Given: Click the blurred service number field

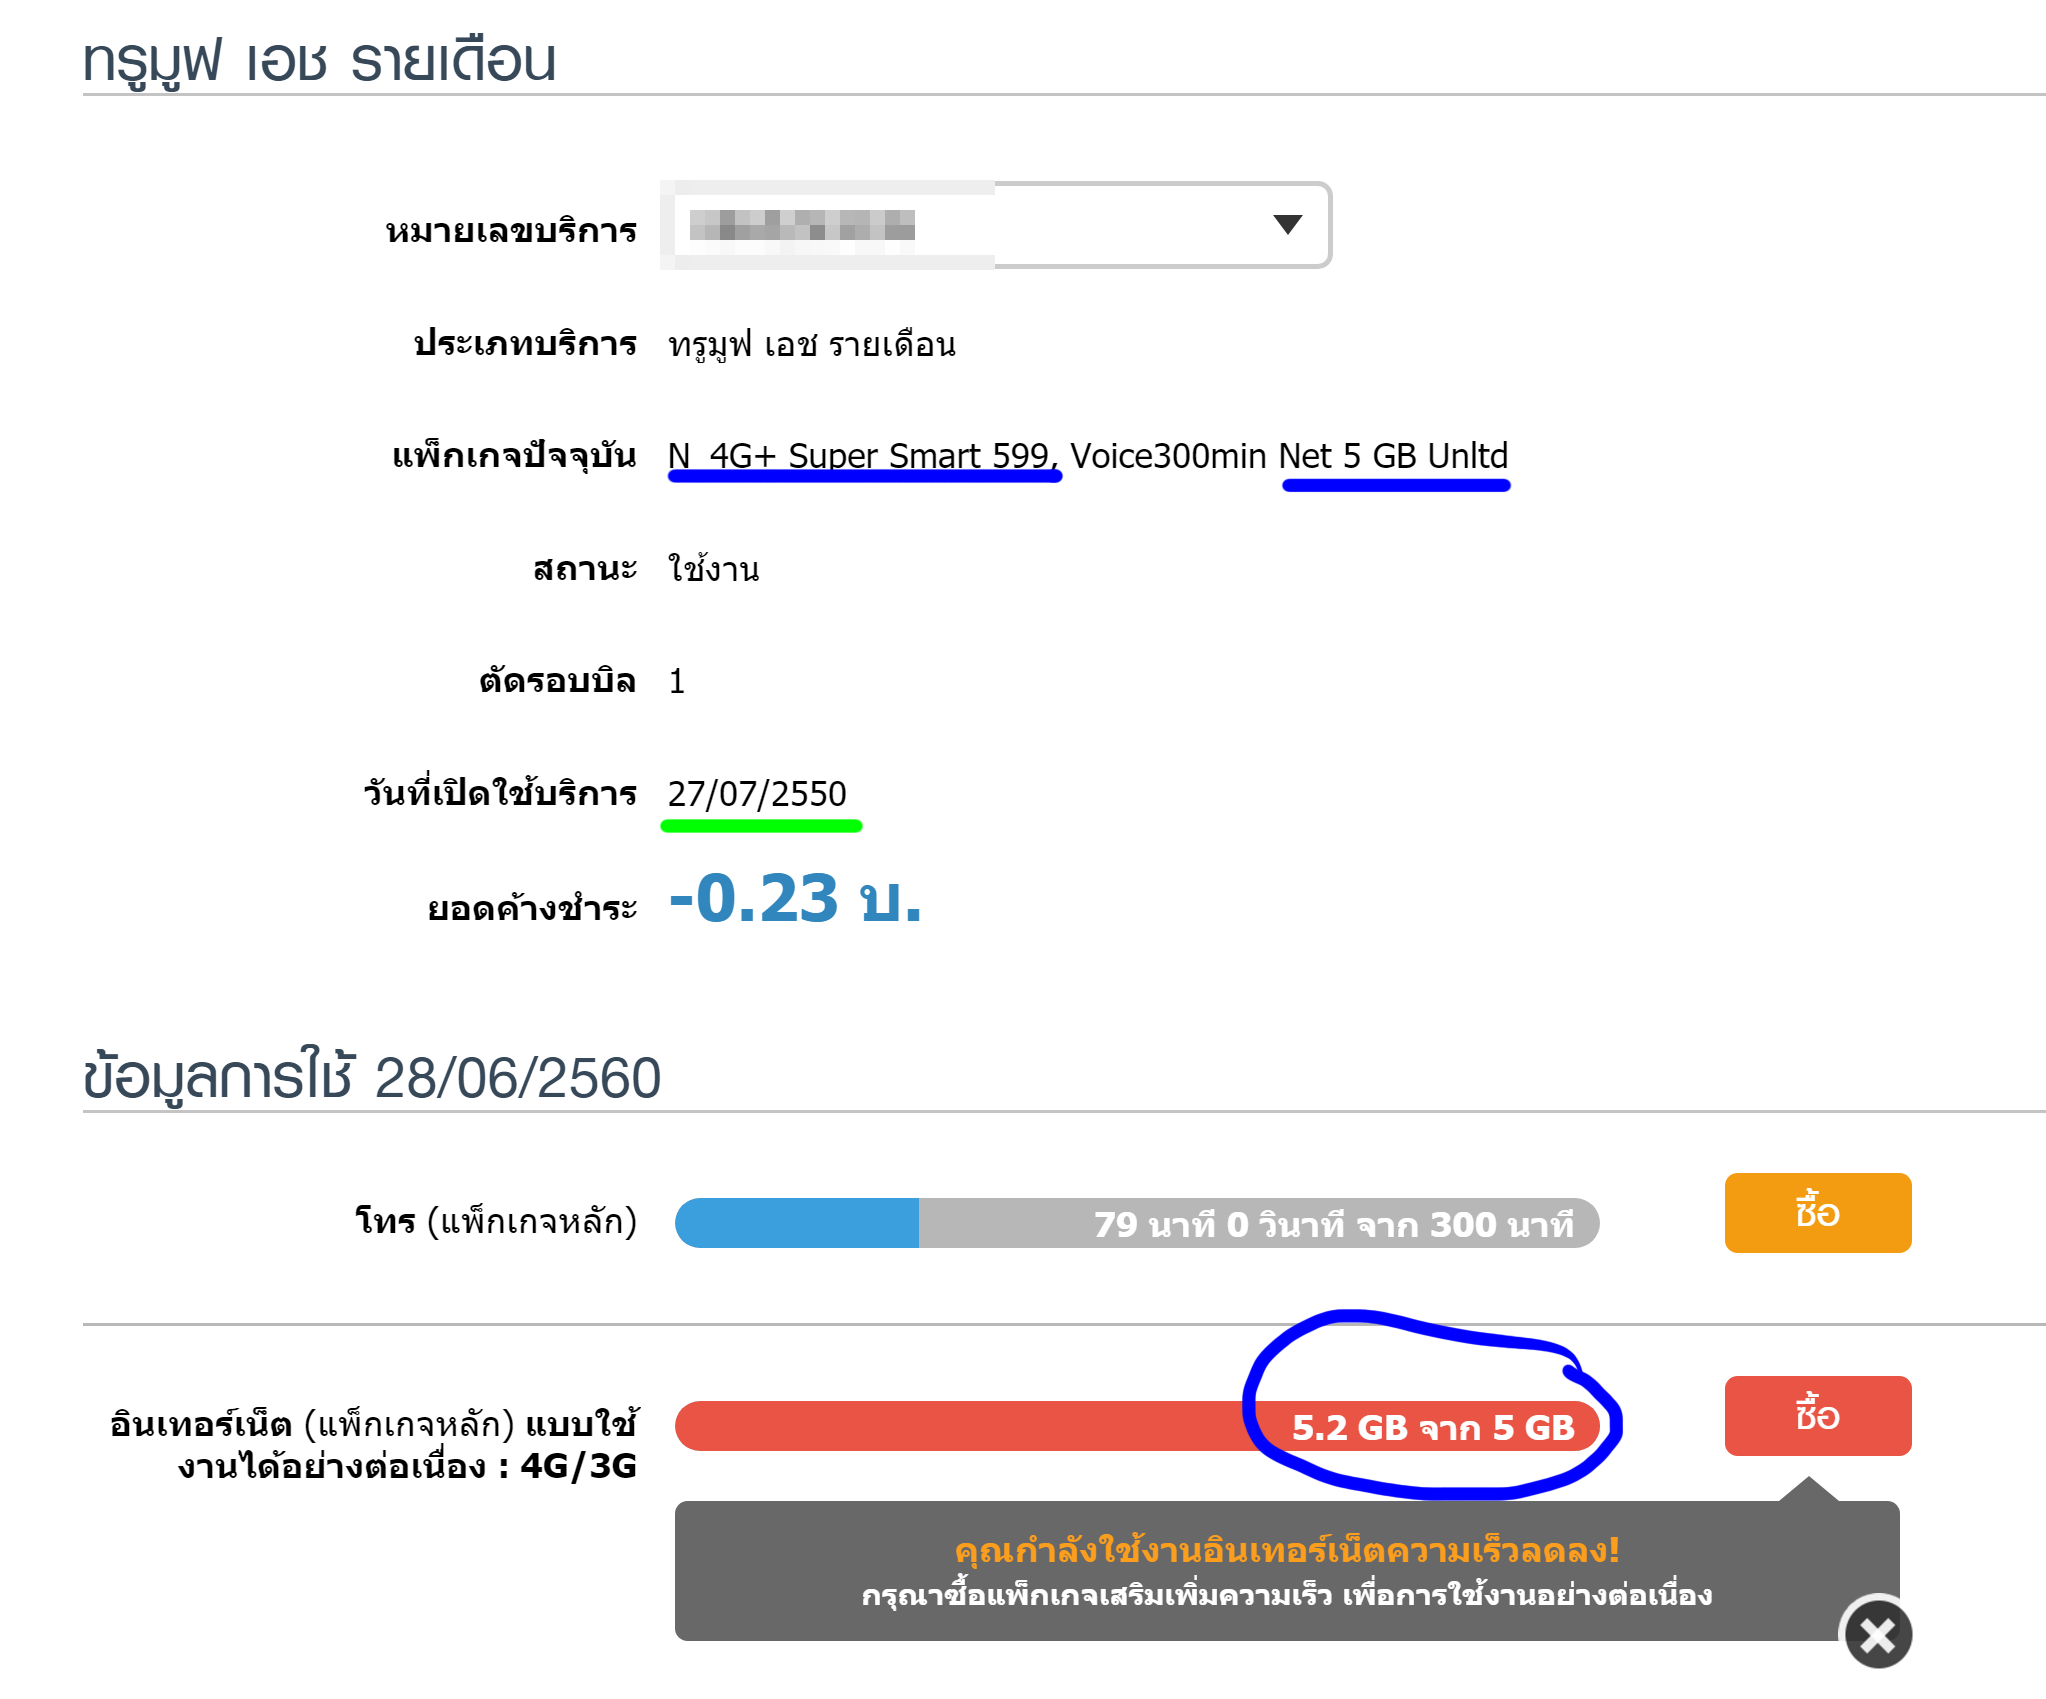Looking at the screenshot, I should (x=802, y=225).
